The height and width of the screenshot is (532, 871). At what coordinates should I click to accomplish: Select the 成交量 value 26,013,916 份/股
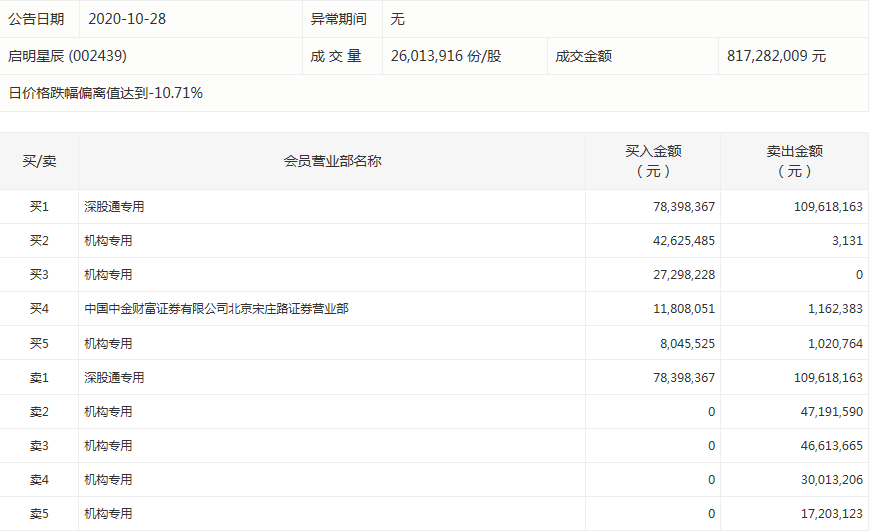point(446,56)
